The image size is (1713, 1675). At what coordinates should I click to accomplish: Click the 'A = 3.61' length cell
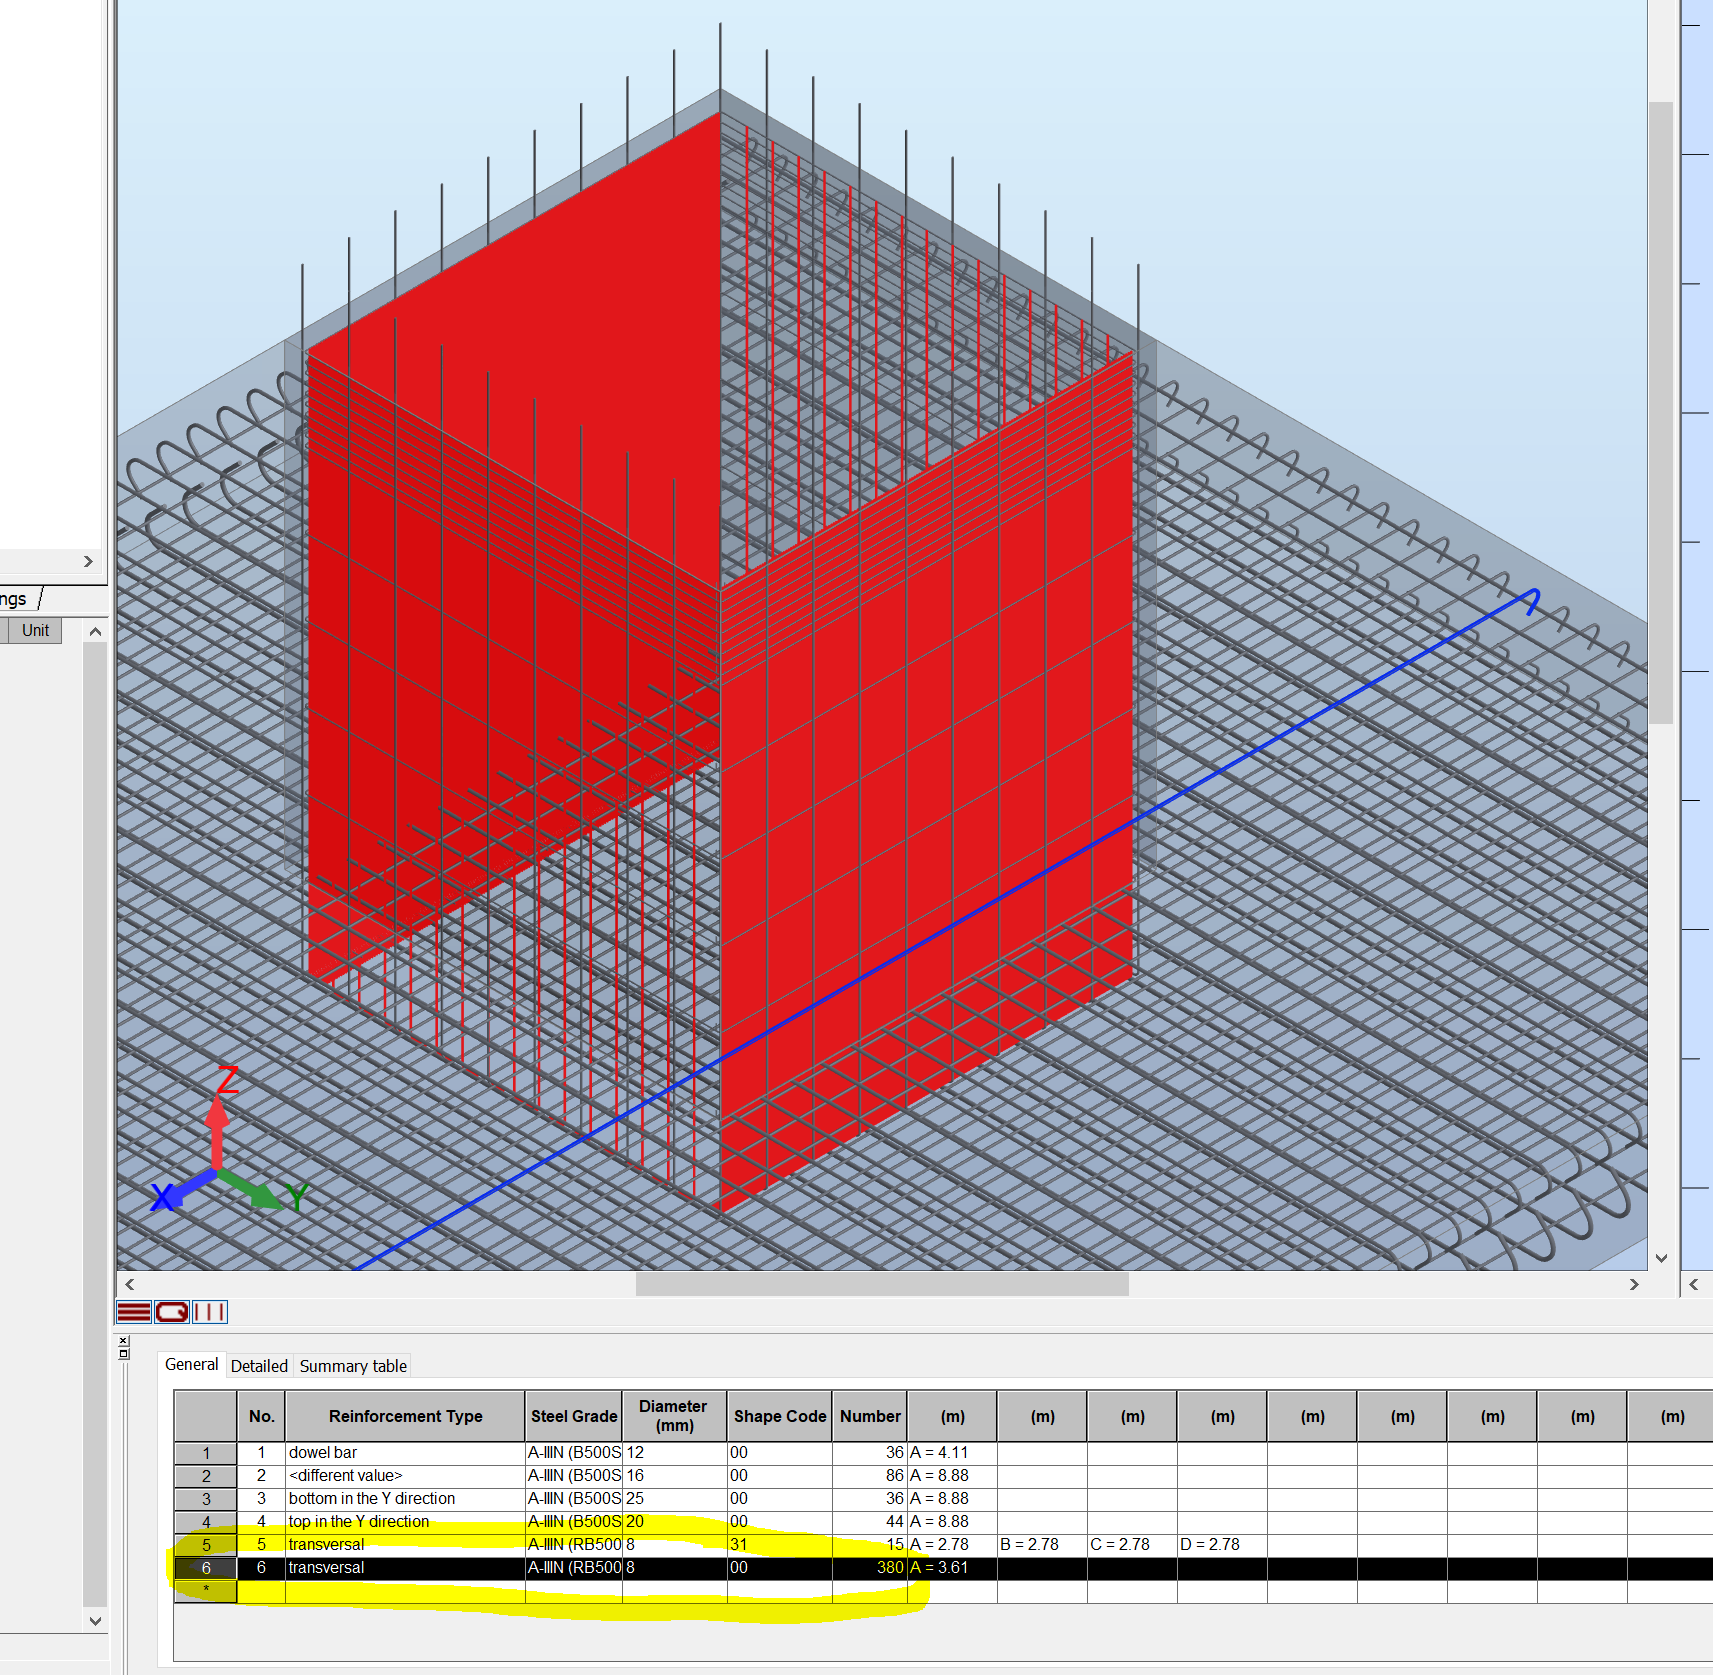[952, 1568]
